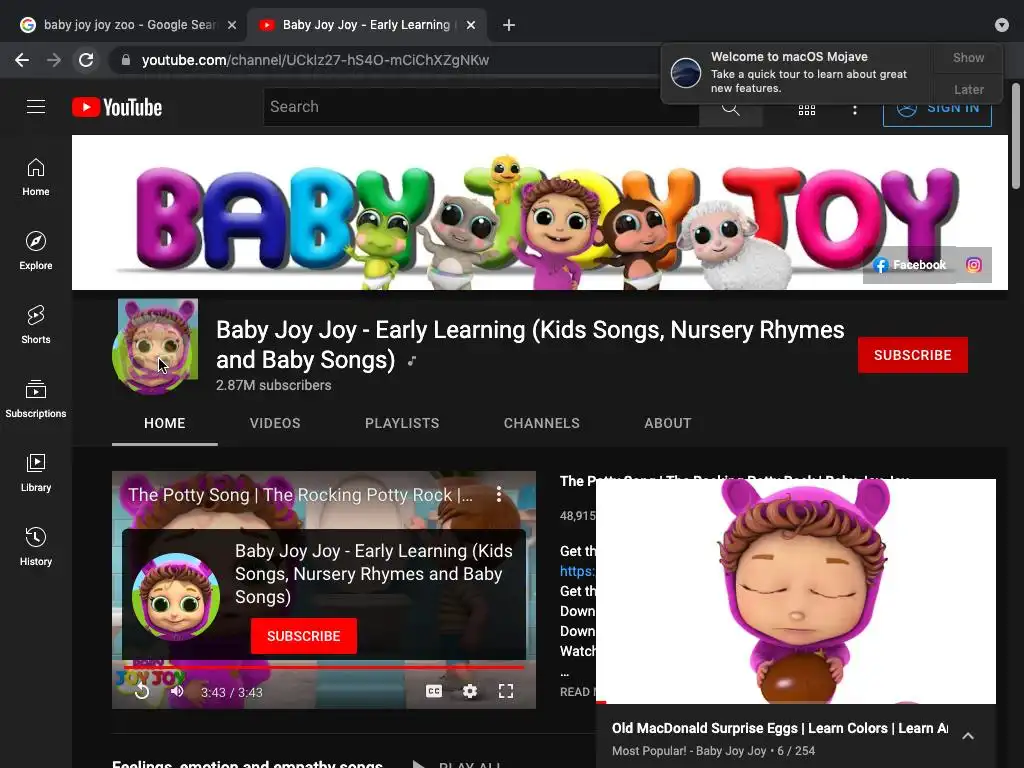This screenshot has width=1024, height=768.
Task: Reload the page
Action: 86,60
